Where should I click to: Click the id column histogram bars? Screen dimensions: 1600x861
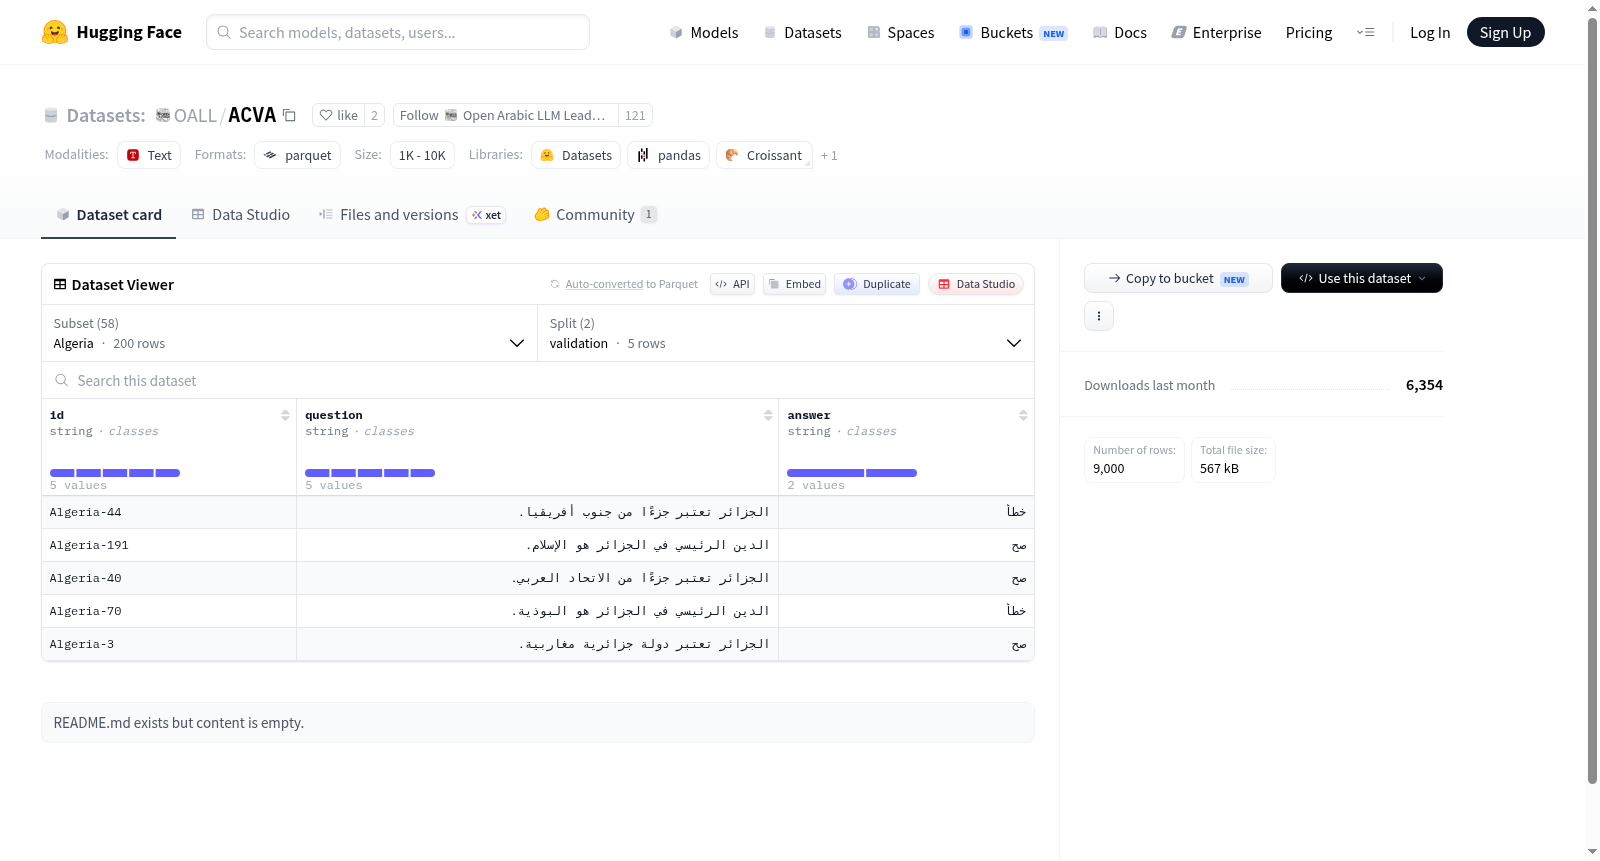tap(115, 472)
